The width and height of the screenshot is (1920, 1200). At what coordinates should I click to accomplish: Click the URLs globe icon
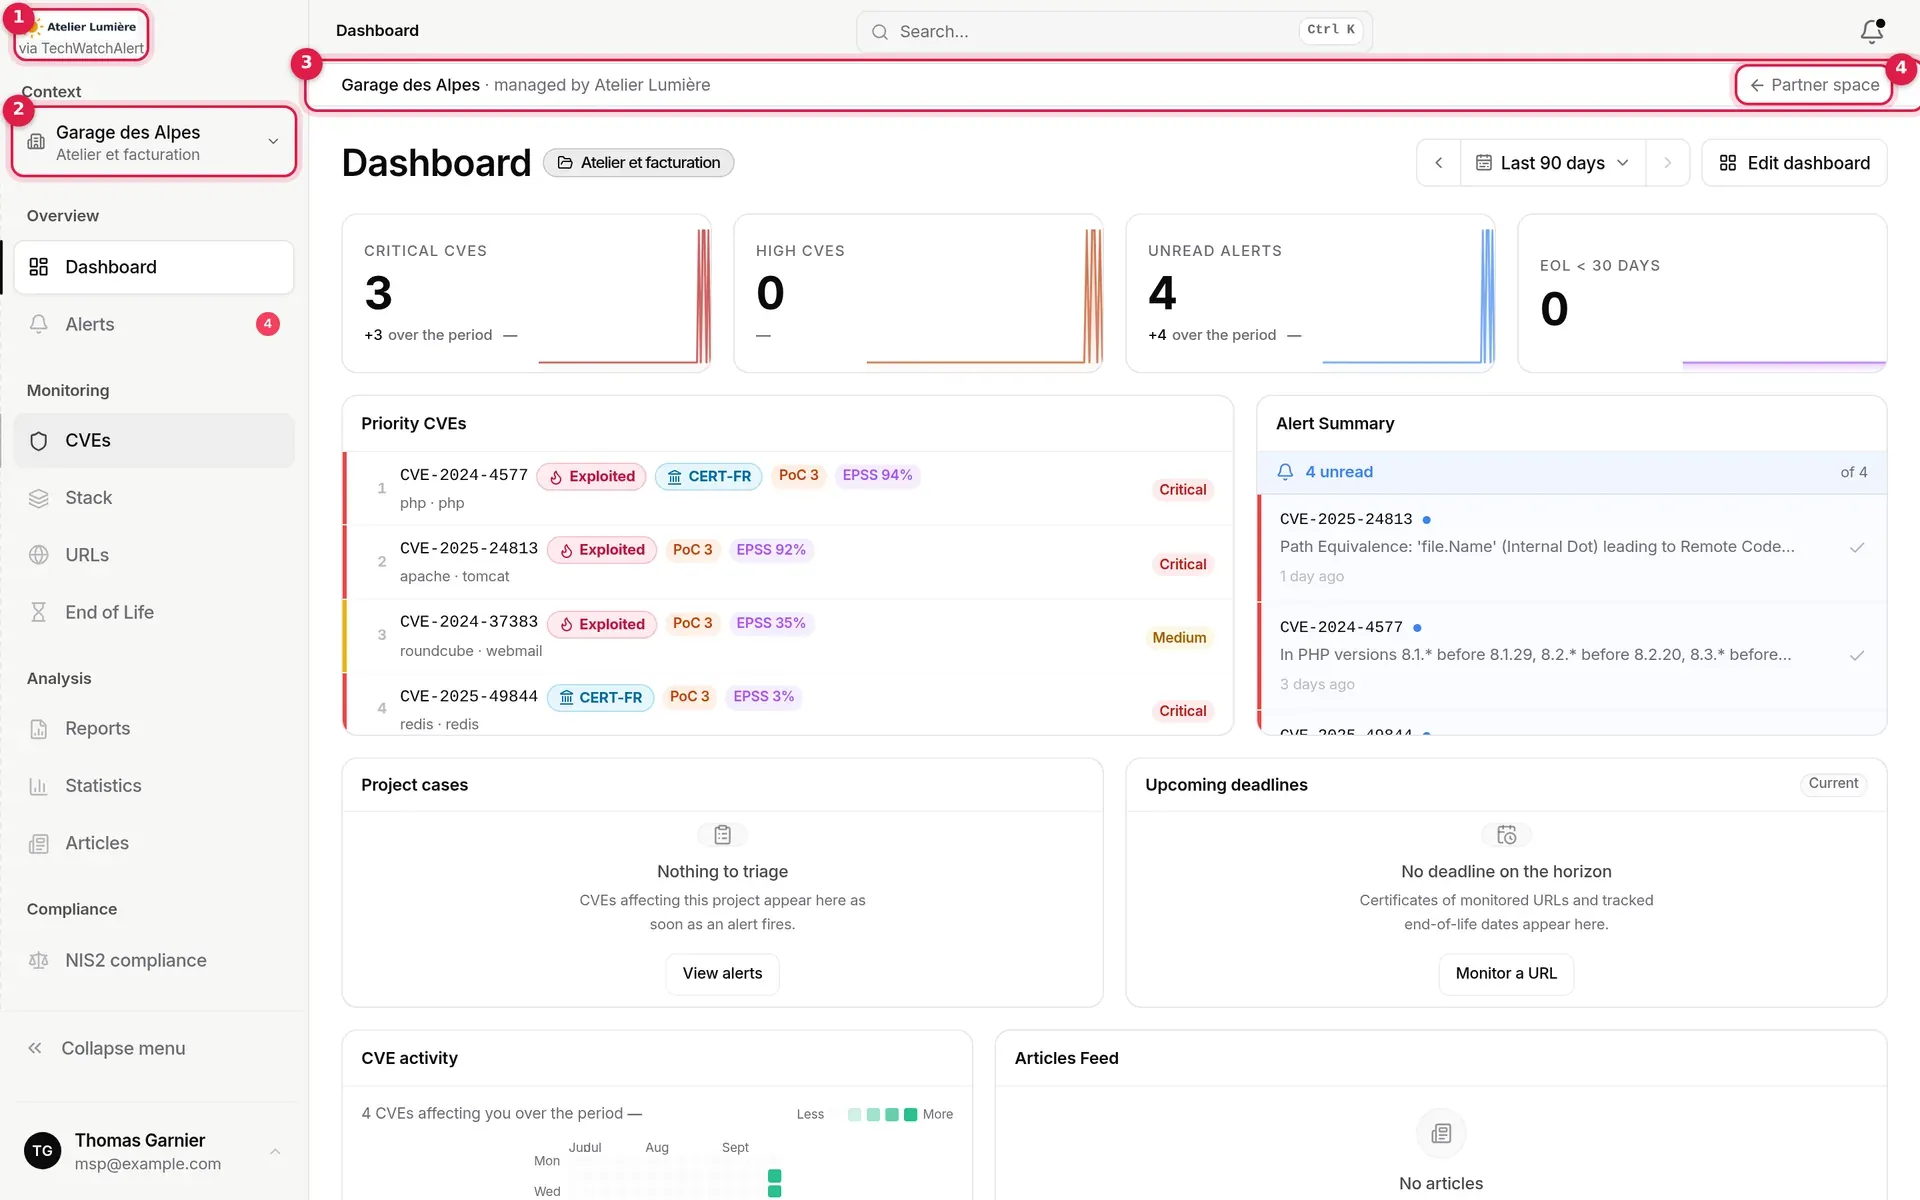pos(39,555)
